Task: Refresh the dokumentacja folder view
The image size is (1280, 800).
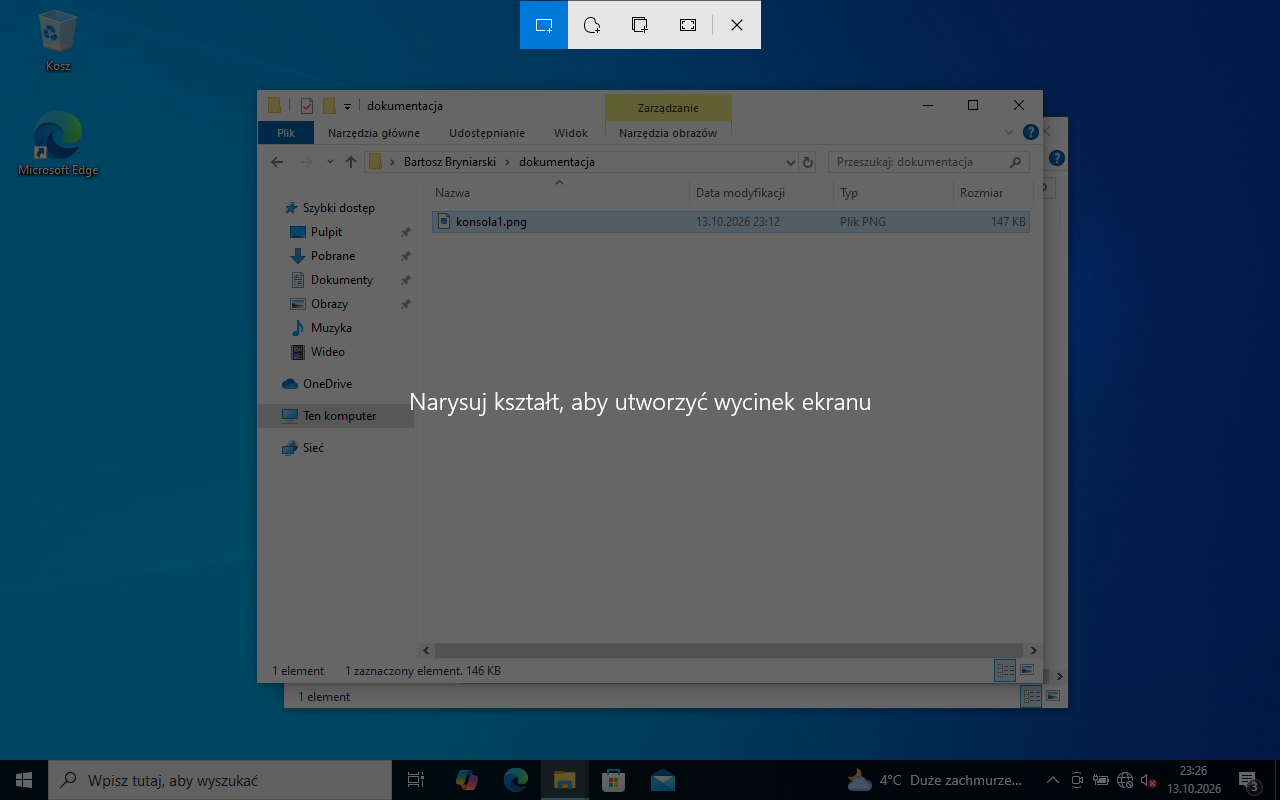Action: [x=808, y=162]
